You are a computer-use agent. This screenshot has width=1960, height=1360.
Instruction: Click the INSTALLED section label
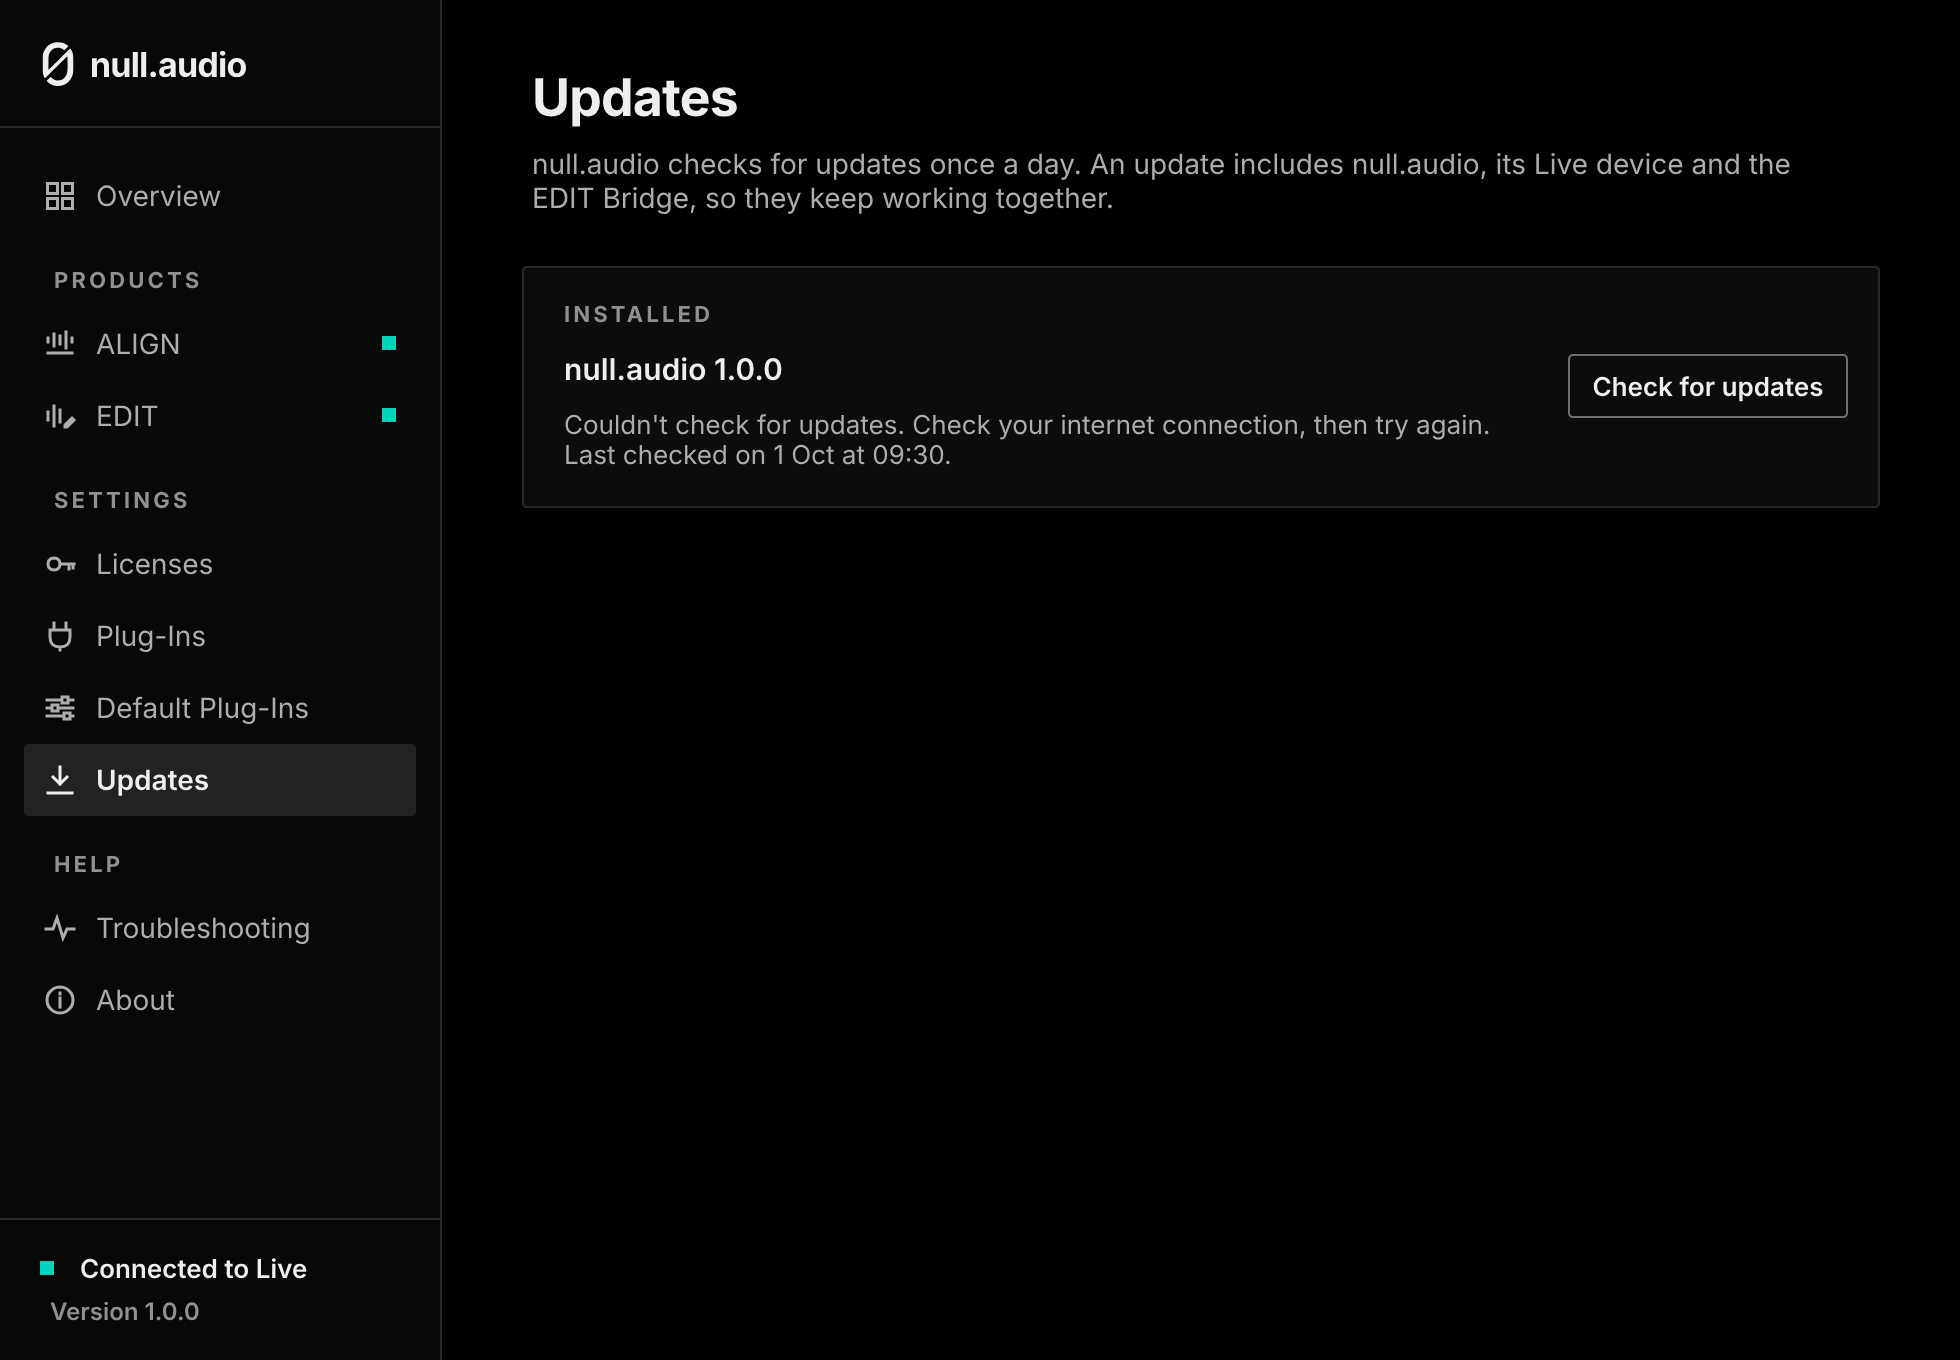(x=637, y=314)
